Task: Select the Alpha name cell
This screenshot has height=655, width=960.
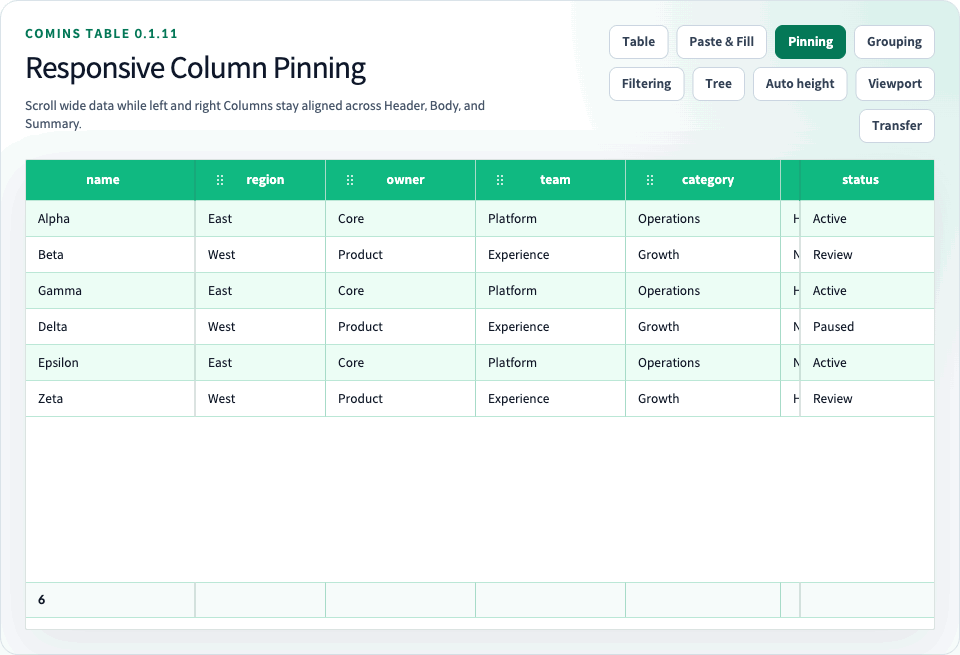Action: [x=110, y=219]
